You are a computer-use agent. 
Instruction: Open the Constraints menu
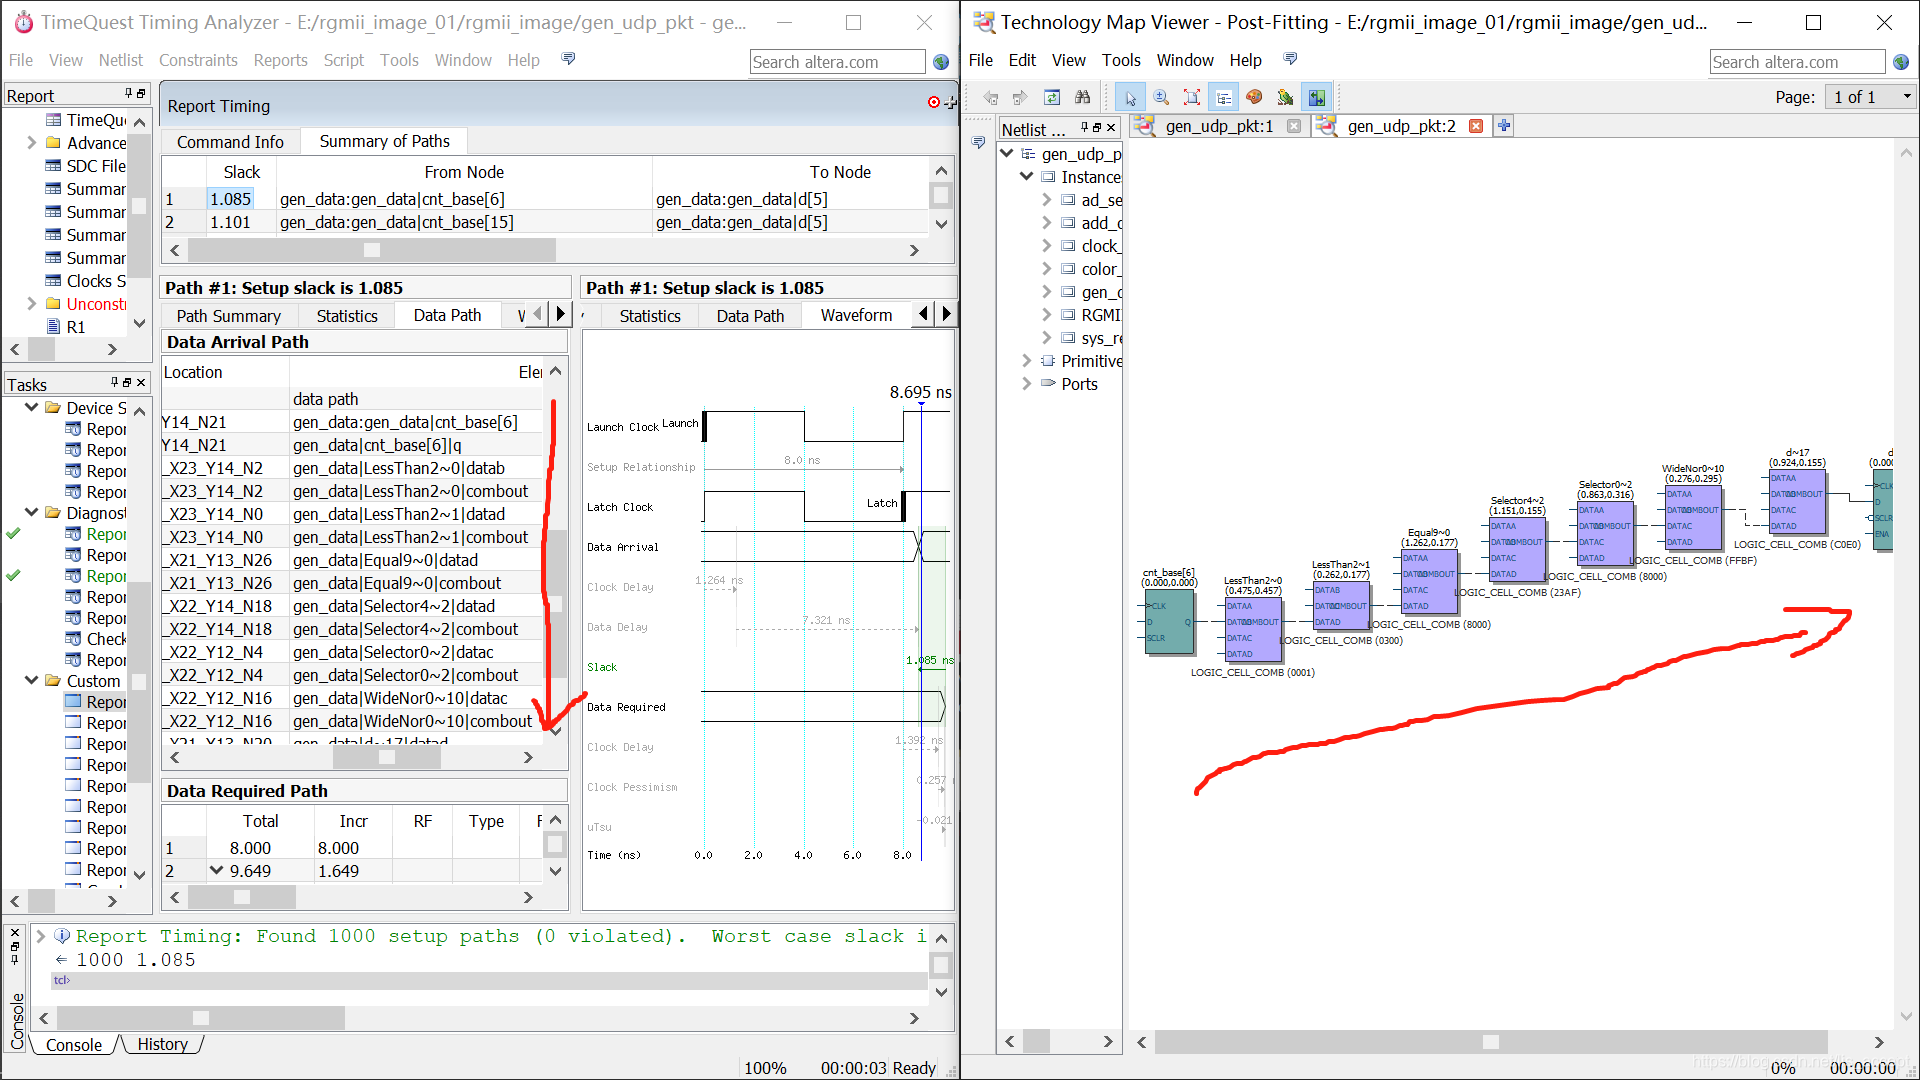[x=198, y=60]
